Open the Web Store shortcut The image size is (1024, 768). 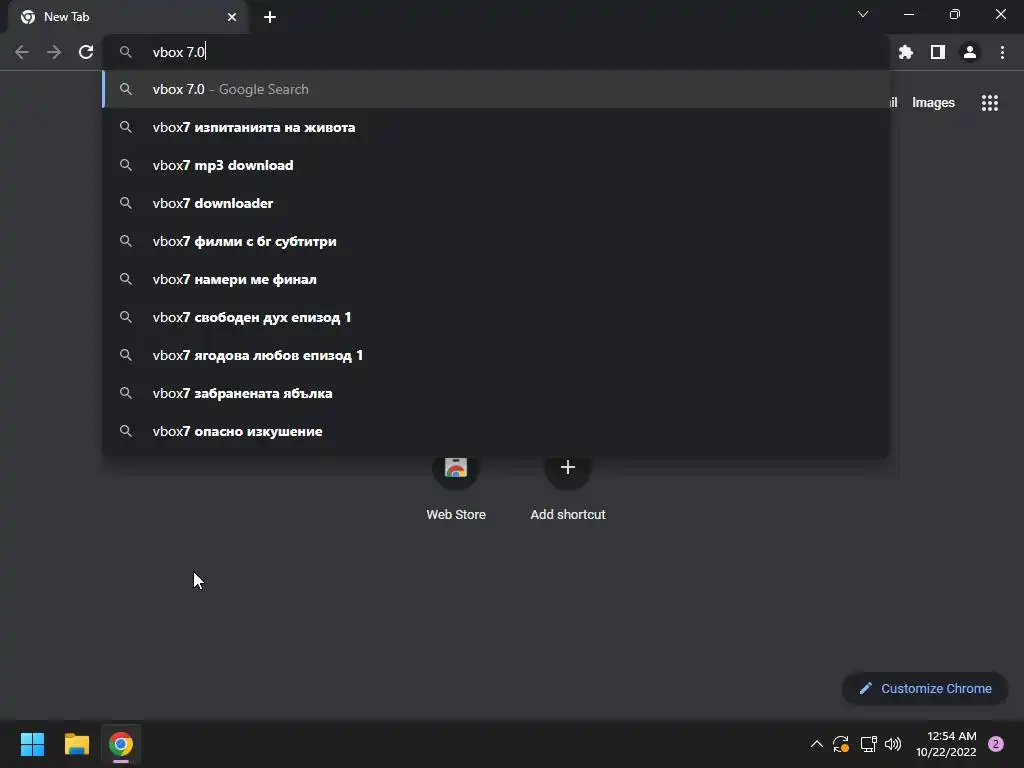pyautogui.click(x=456, y=487)
